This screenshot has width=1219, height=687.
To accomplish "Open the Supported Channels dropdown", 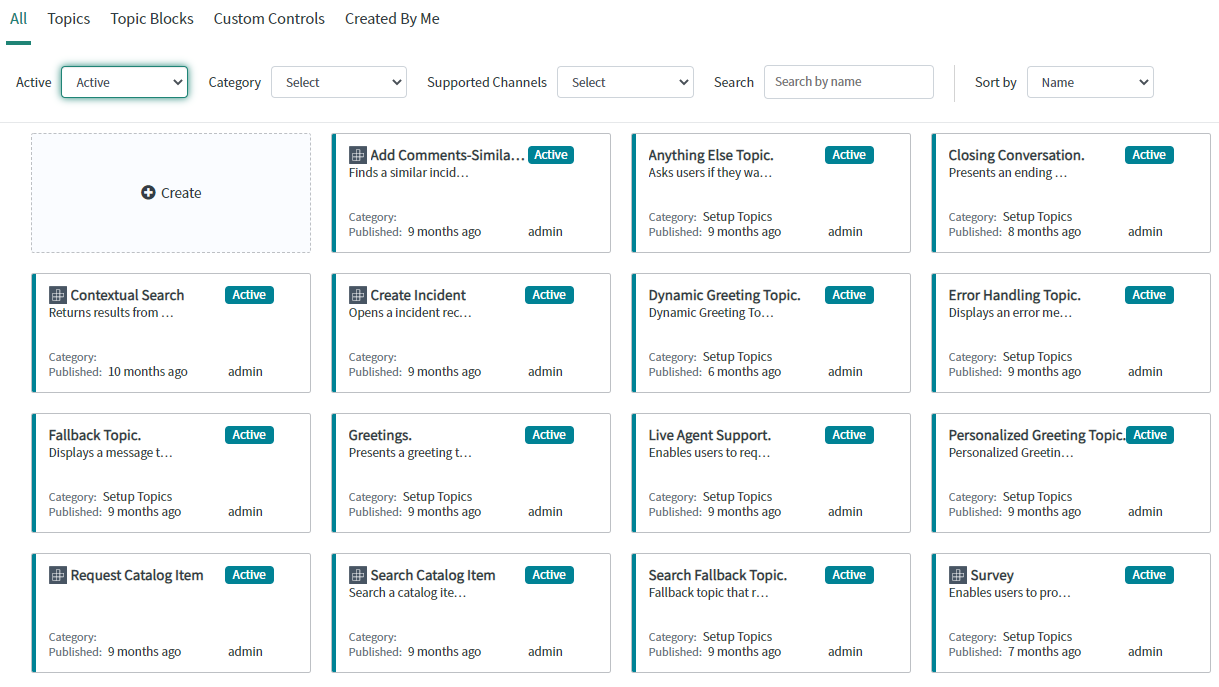I will 625,82.
